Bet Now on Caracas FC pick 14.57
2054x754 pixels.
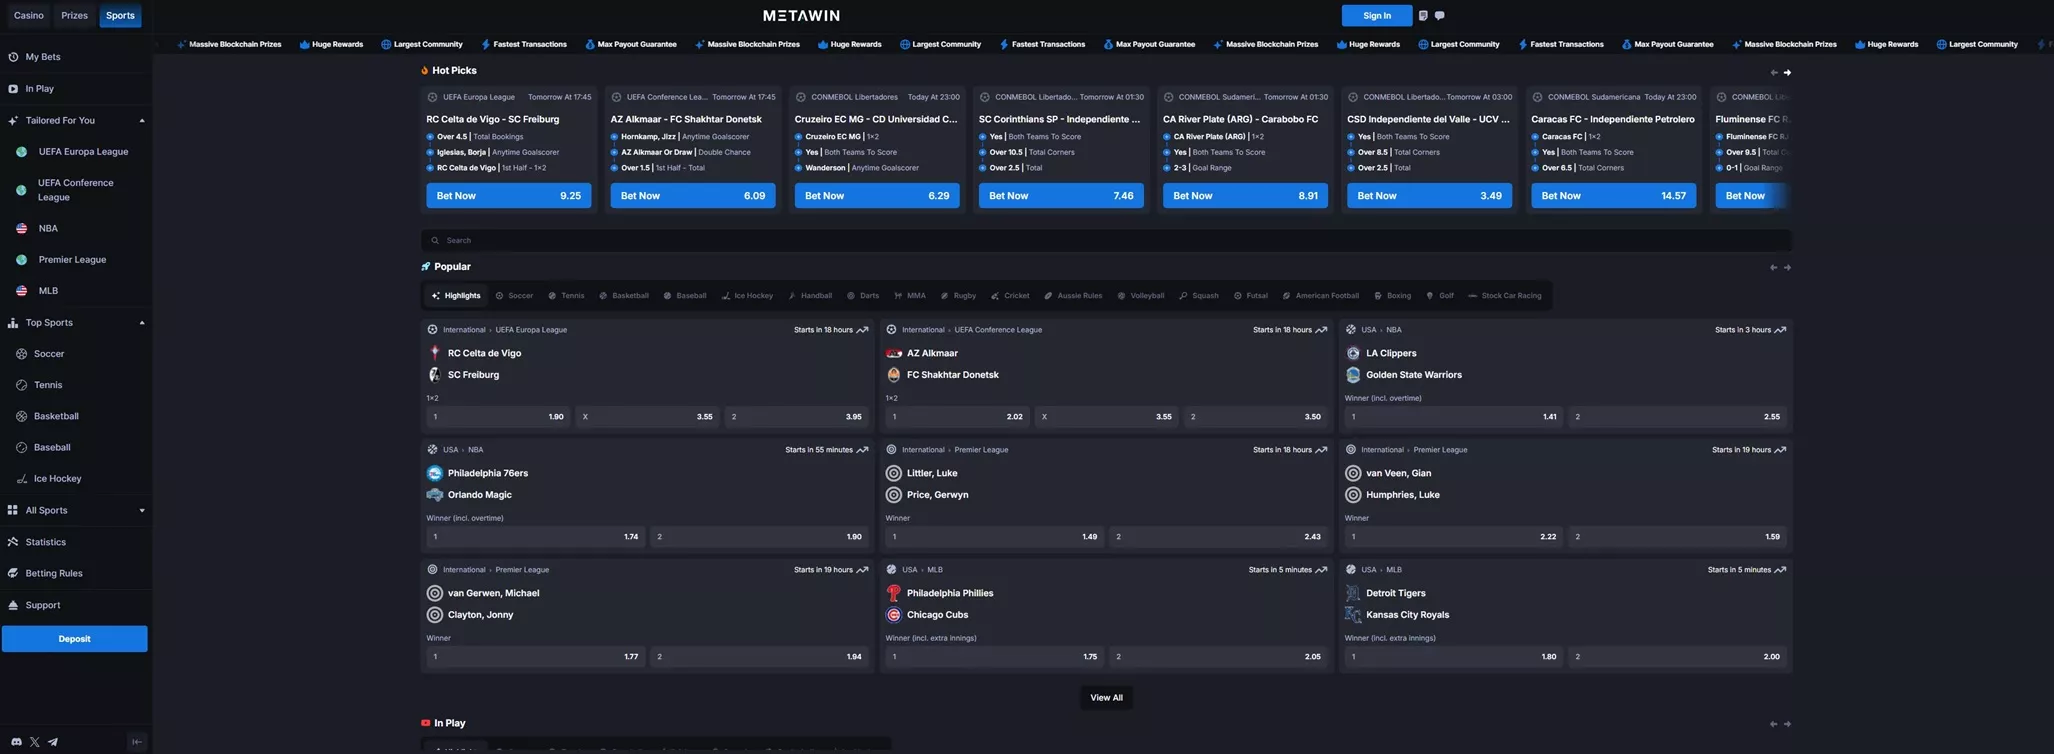pyautogui.click(x=1613, y=196)
